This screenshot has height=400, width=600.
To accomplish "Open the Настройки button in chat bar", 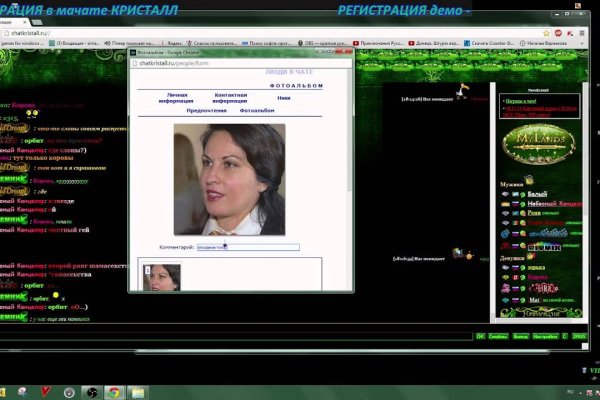I will point(545,336).
